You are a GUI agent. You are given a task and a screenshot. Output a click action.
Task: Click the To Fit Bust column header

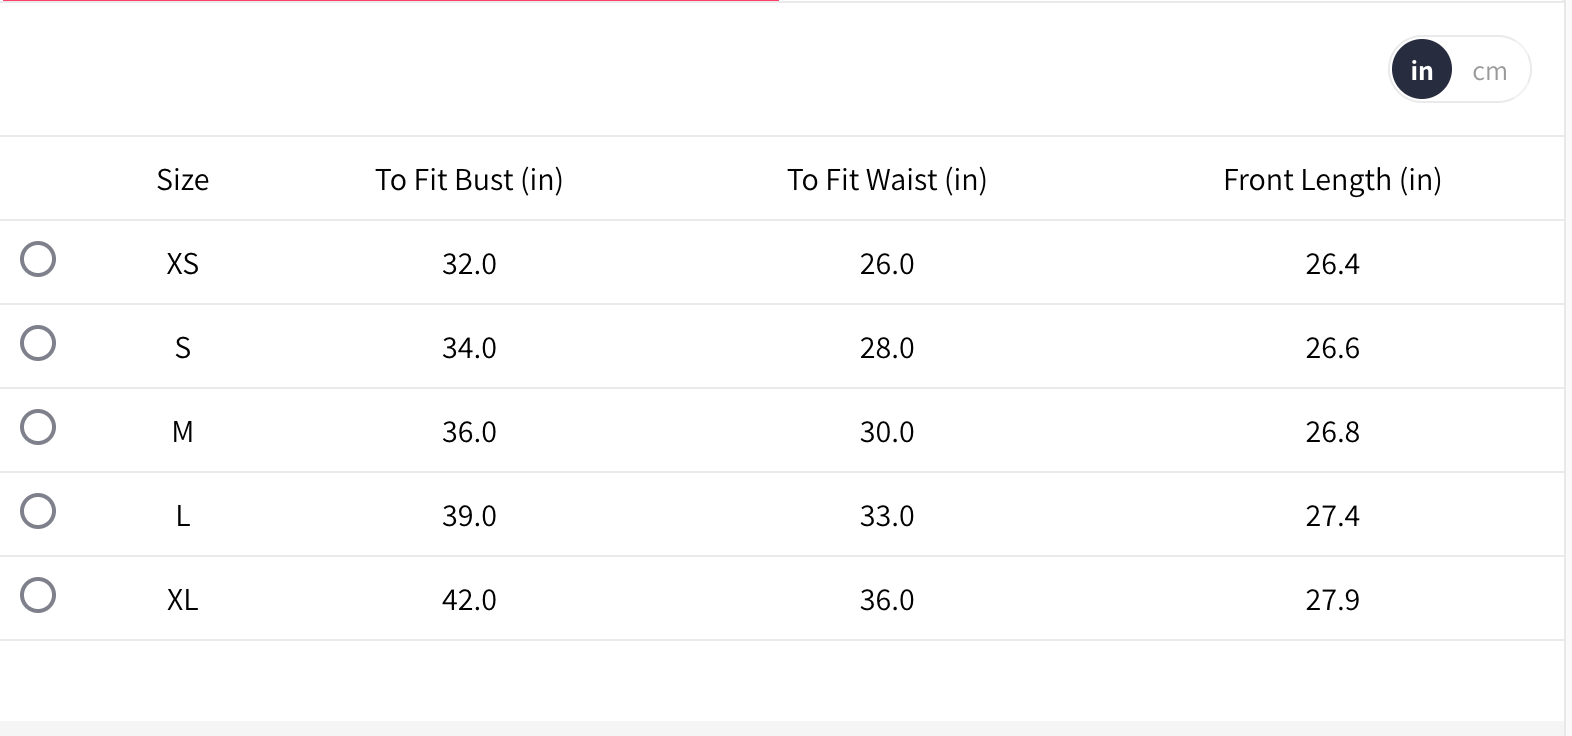pos(469,180)
